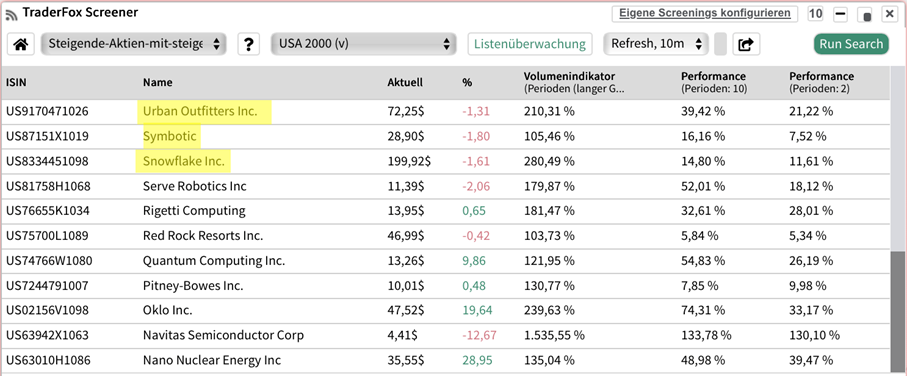
Task: Sort by the Aktuell column header
Action: (405, 83)
